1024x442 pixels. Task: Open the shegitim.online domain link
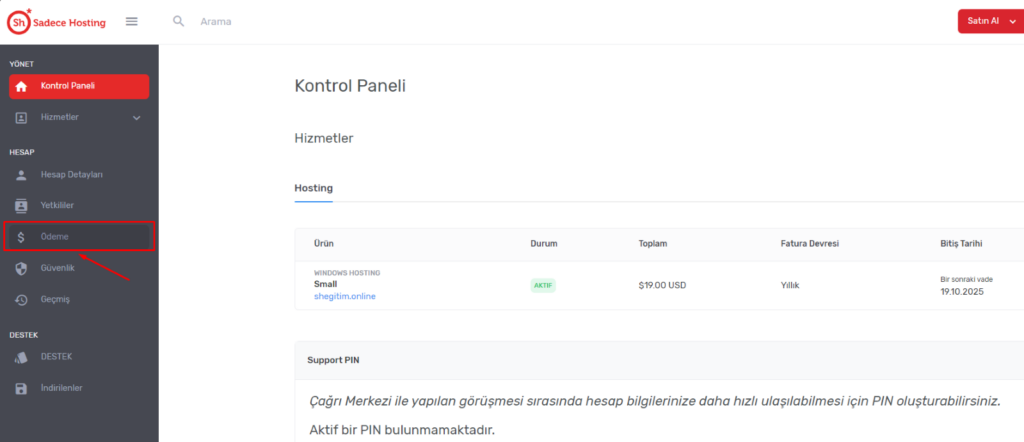[x=345, y=296]
